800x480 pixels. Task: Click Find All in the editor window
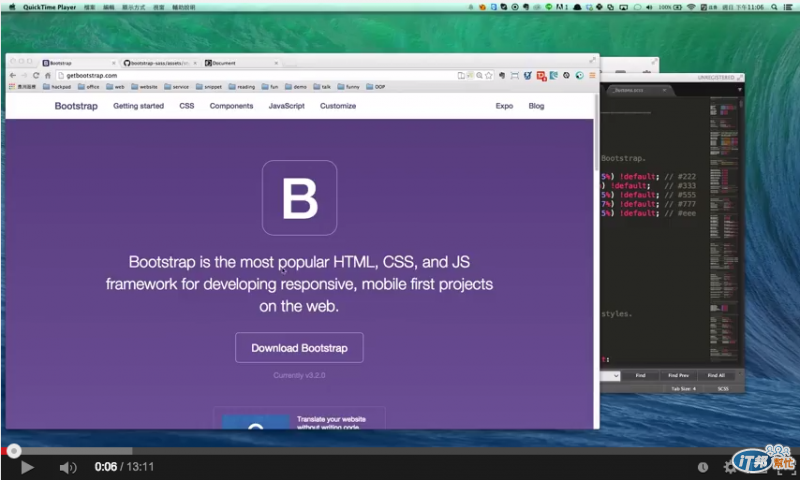click(x=716, y=375)
